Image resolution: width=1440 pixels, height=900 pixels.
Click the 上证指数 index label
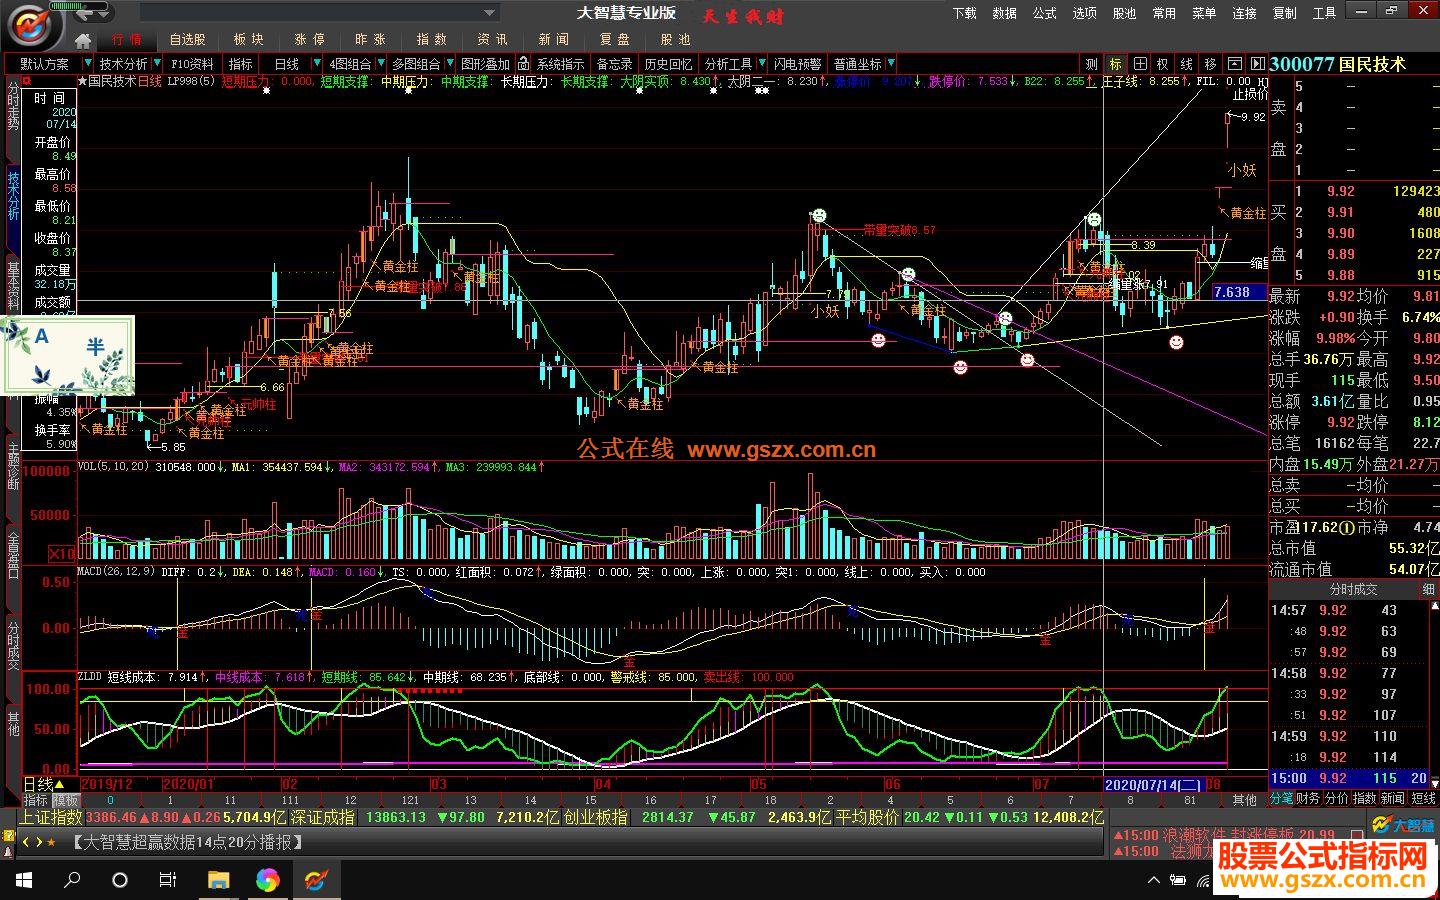(51, 817)
